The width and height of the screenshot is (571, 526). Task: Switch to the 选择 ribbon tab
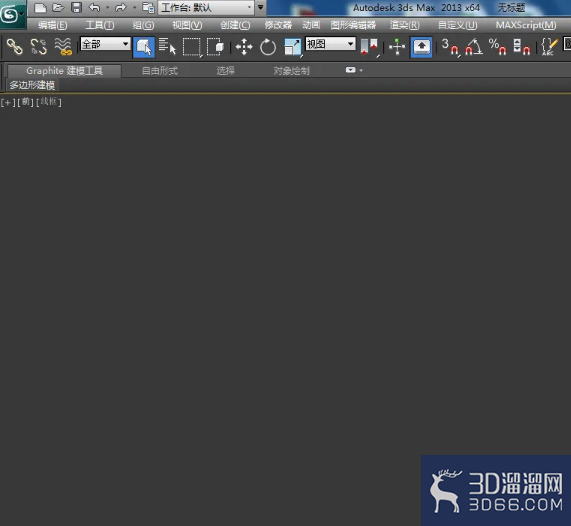pyautogui.click(x=226, y=71)
